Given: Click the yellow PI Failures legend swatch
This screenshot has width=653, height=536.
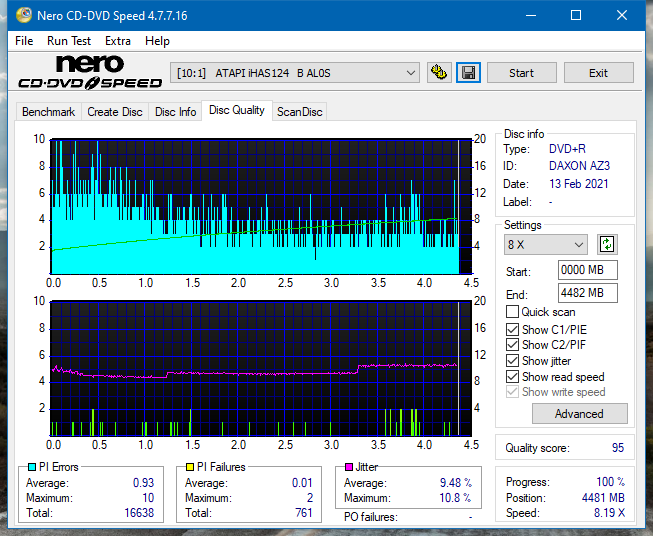Looking at the screenshot, I should (190, 467).
